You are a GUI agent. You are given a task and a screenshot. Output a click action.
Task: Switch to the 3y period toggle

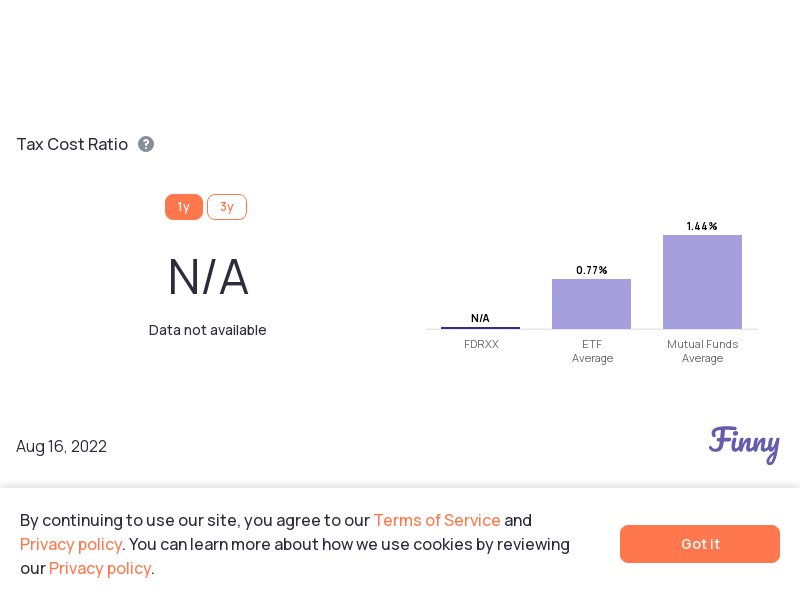pos(227,207)
